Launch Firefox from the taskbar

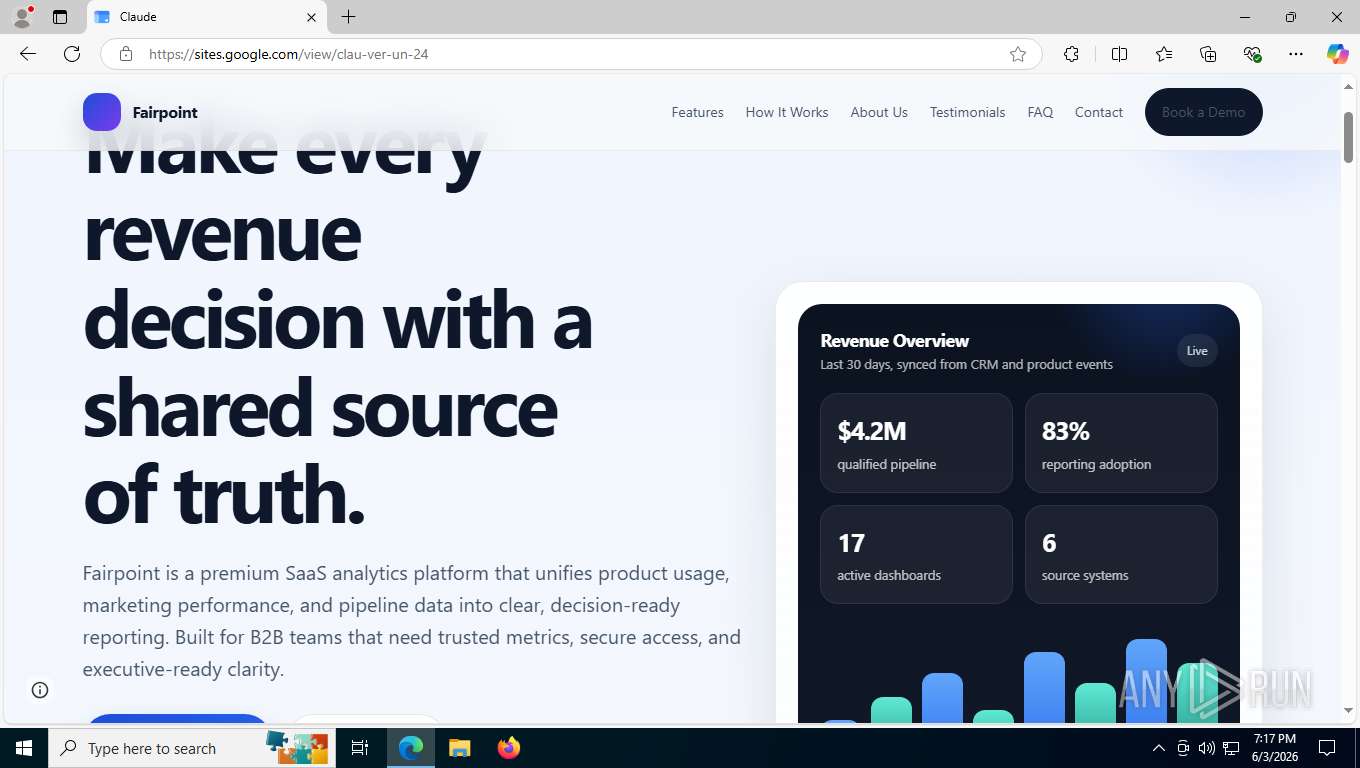point(509,748)
